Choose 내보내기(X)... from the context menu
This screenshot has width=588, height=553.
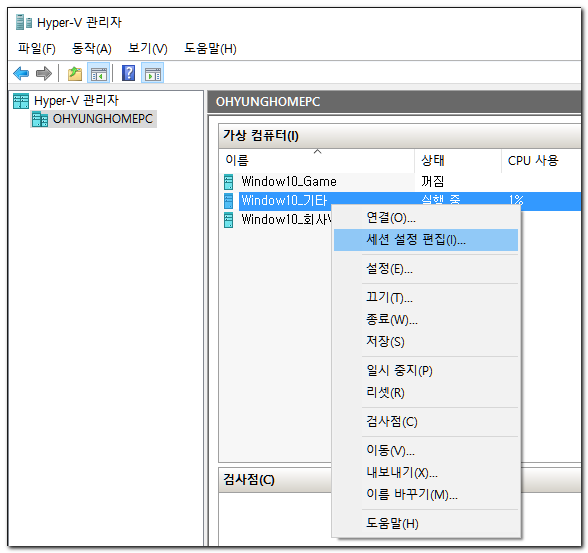tap(426, 472)
